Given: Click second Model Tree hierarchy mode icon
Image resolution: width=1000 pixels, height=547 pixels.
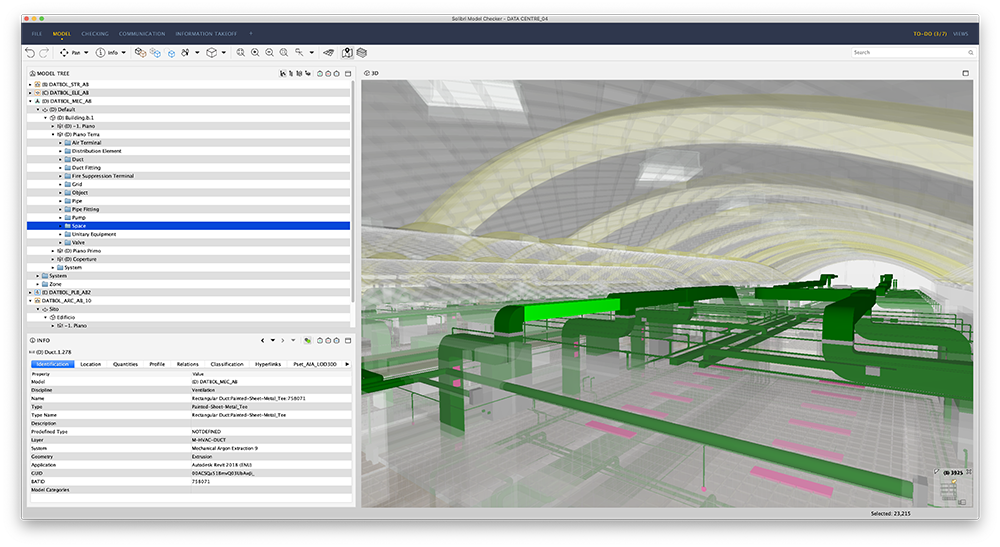Looking at the screenshot, I should (291, 74).
